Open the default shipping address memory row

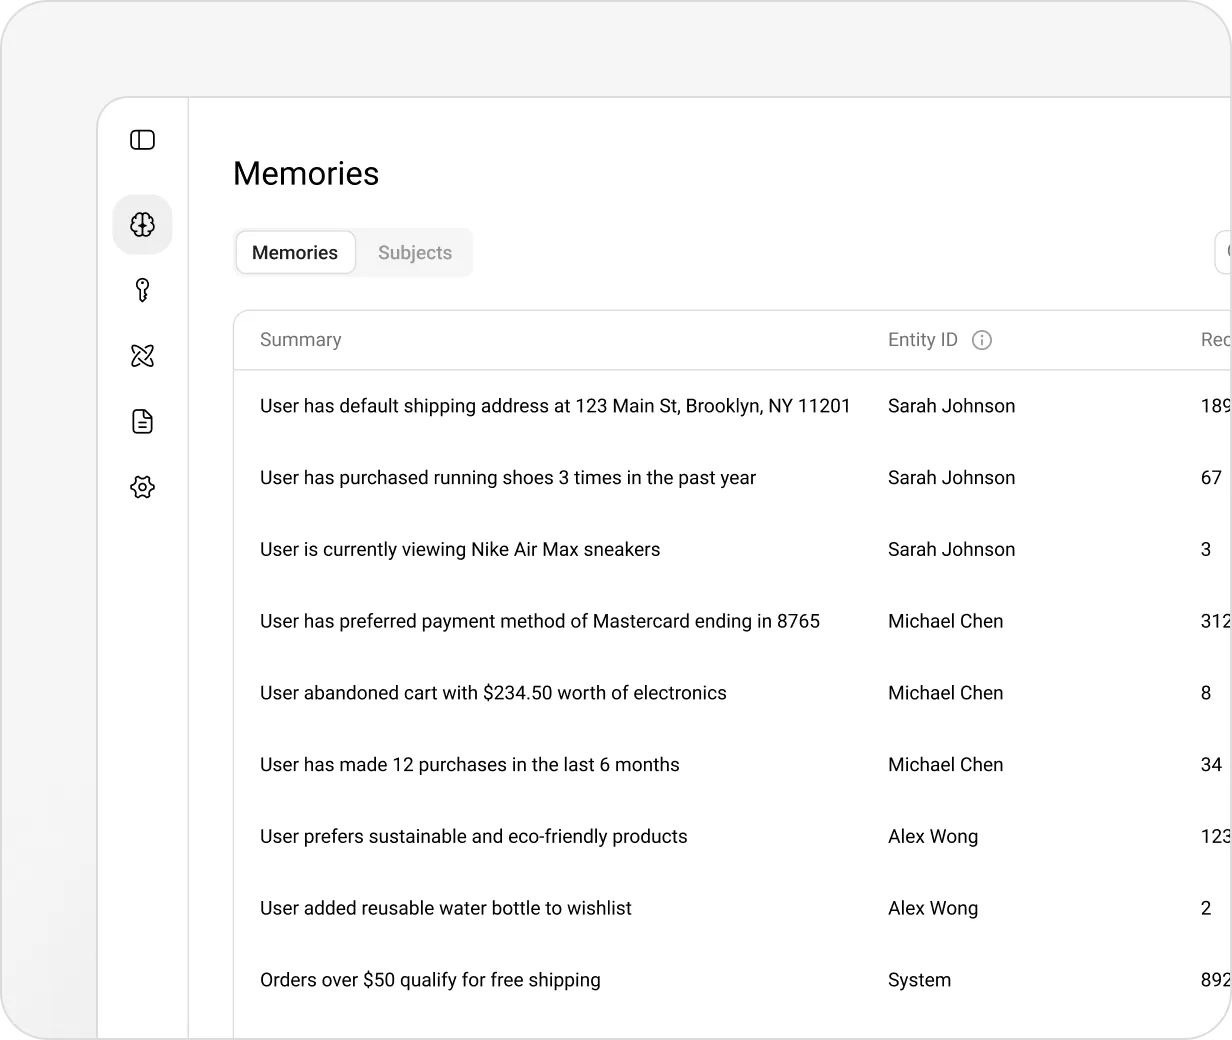point(555,406)
